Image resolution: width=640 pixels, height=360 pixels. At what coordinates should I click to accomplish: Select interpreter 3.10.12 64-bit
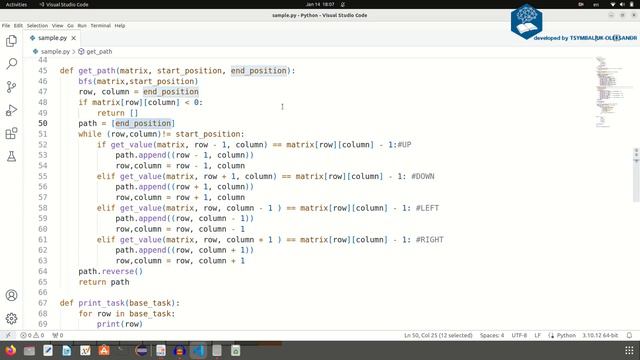[x=600, y=335]
